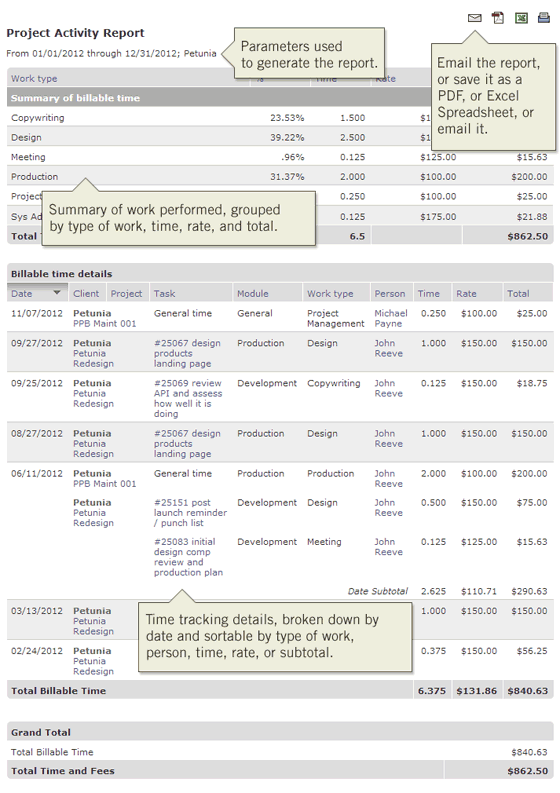Sort by Time column header

428,293
